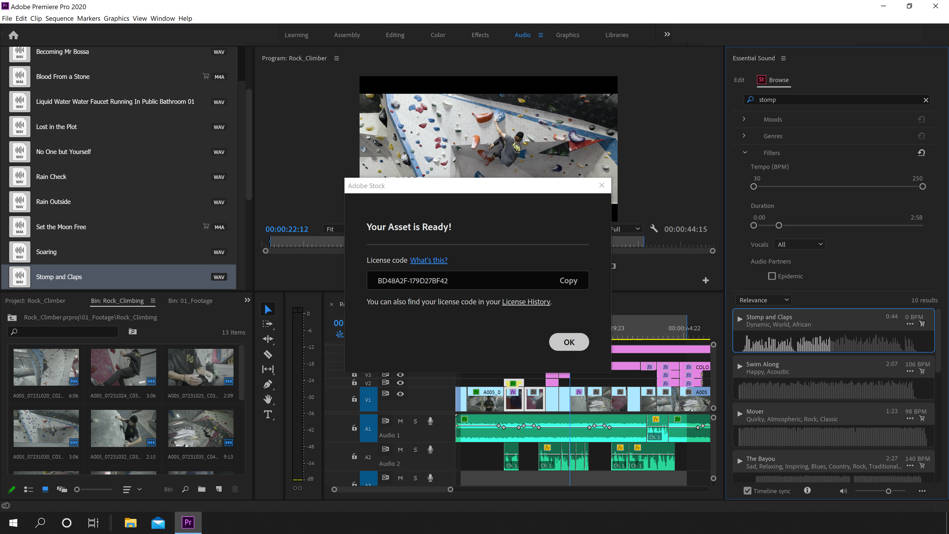
Task: Switch to the Edit tab in Essential Sound
Action: pos(739,80)
